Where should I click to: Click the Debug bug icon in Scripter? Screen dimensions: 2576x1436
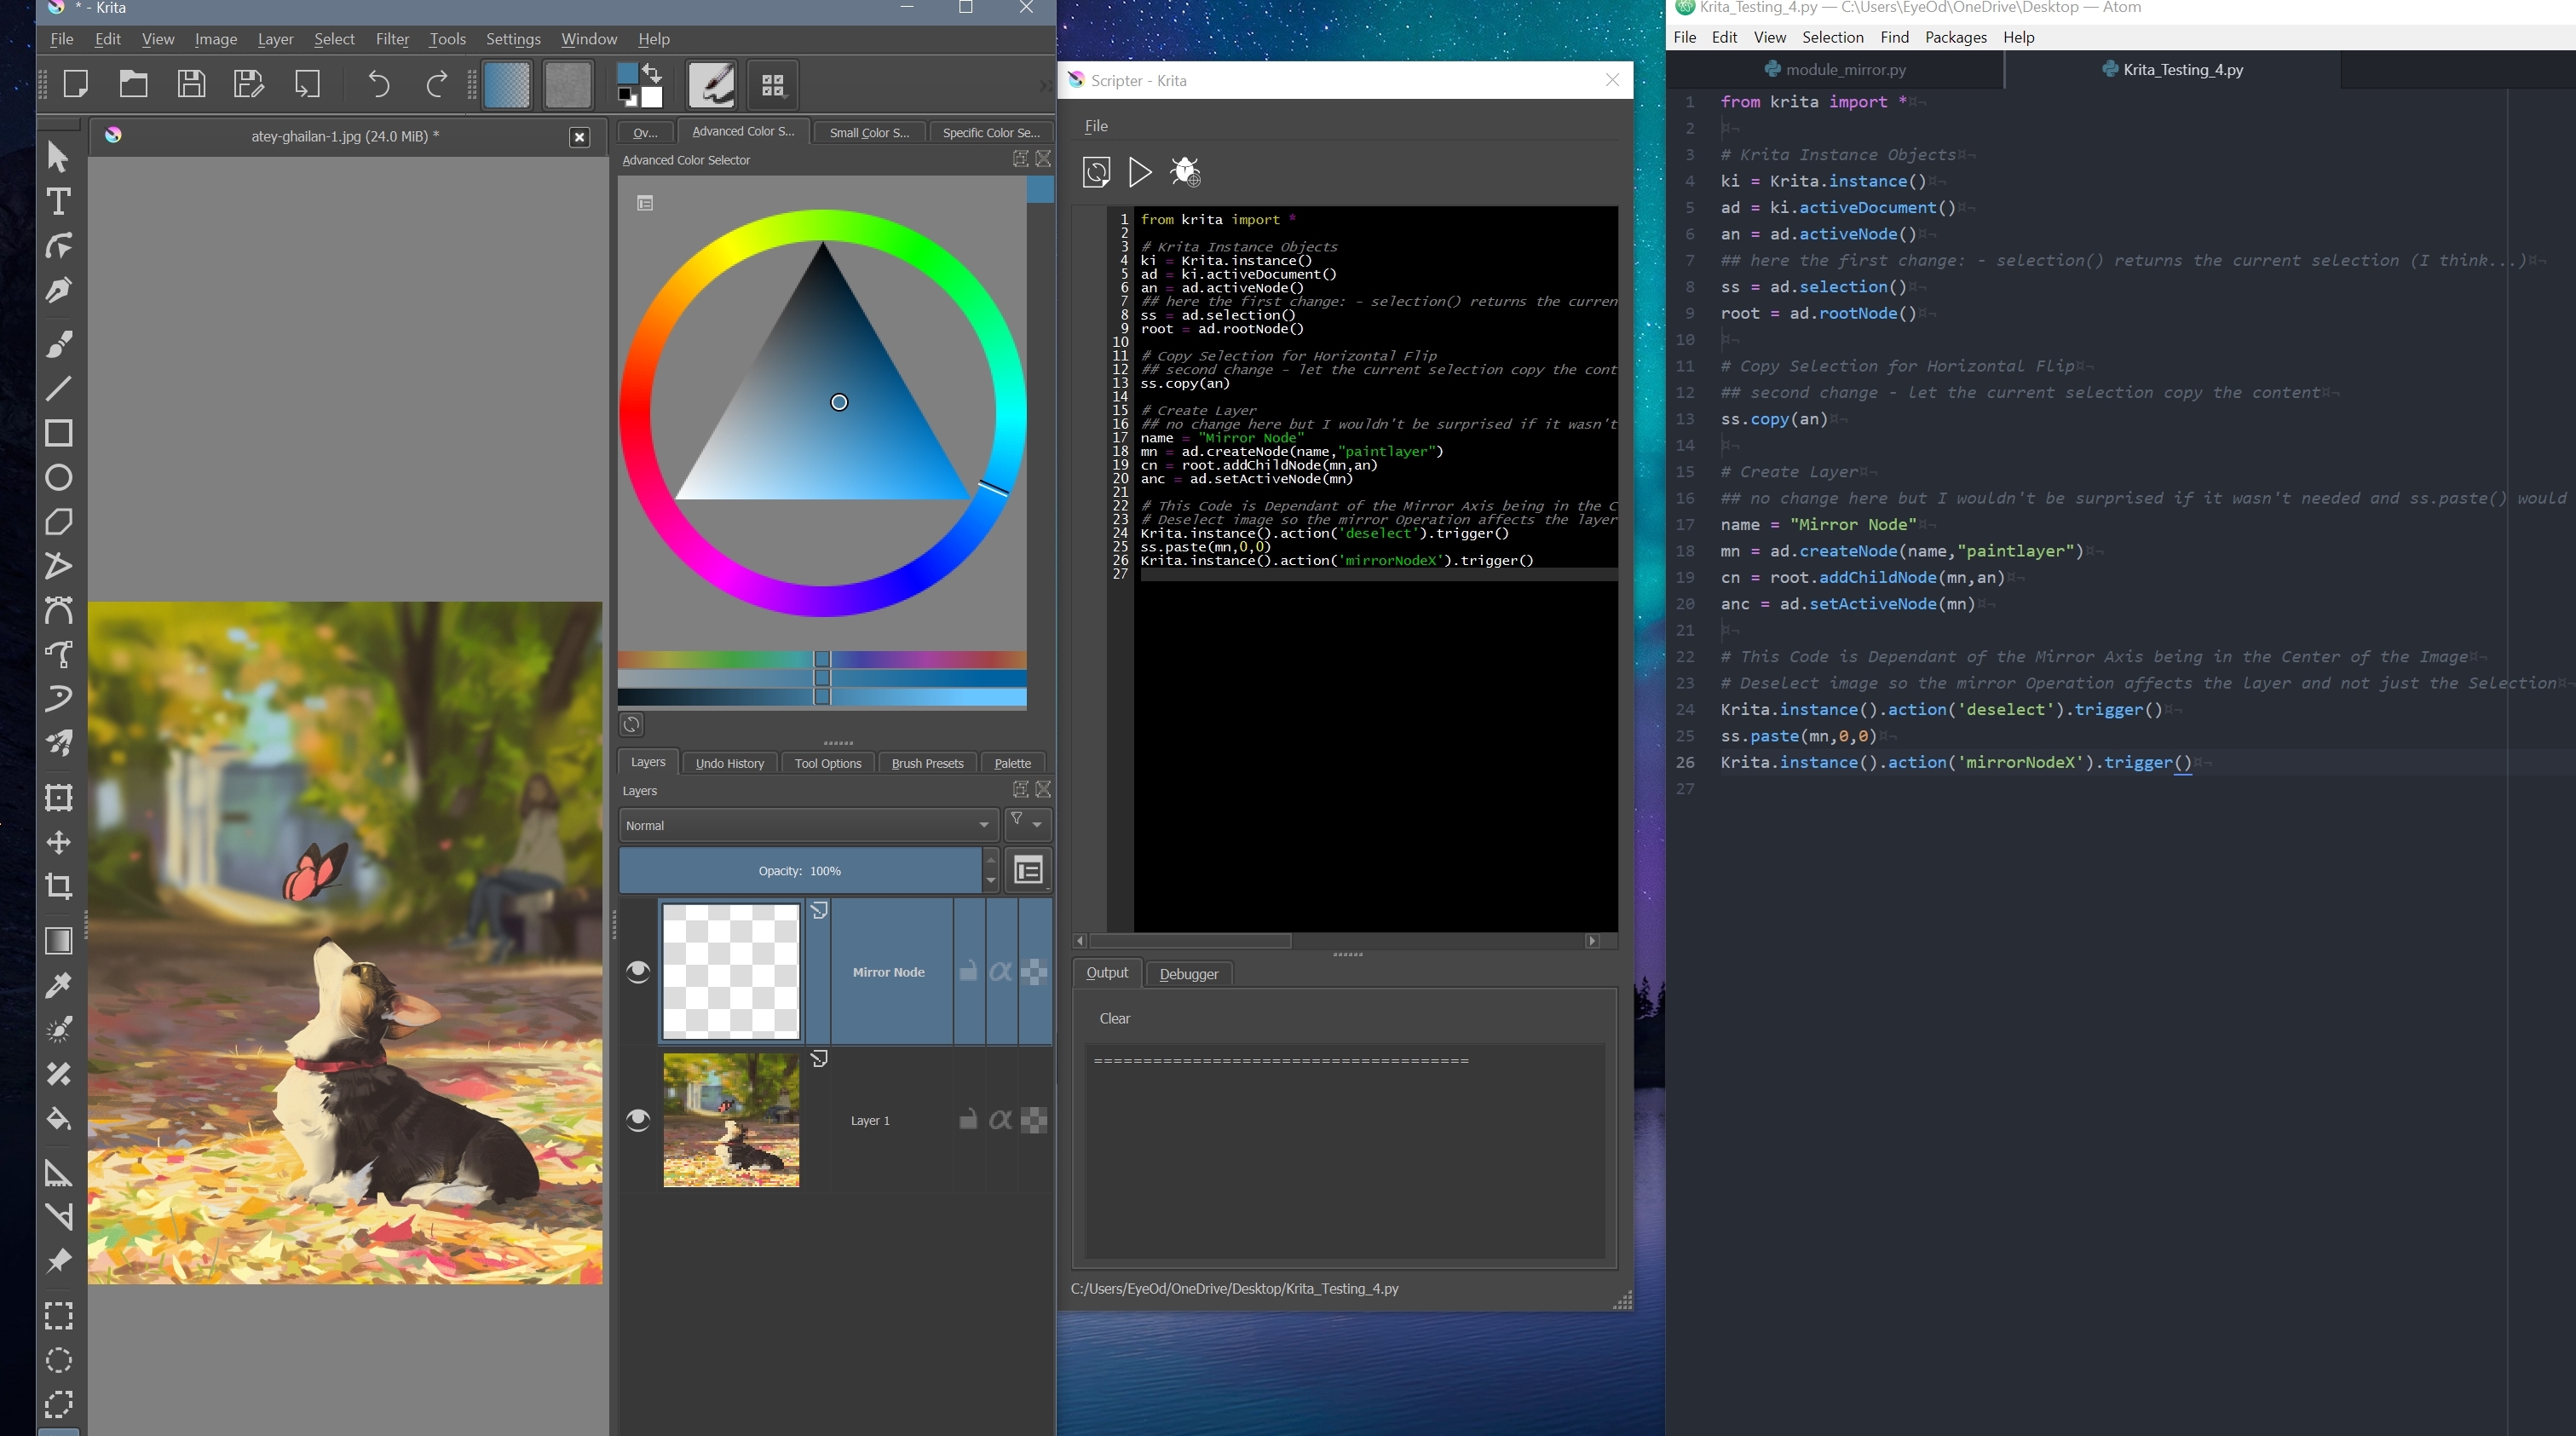point(1185,172)
